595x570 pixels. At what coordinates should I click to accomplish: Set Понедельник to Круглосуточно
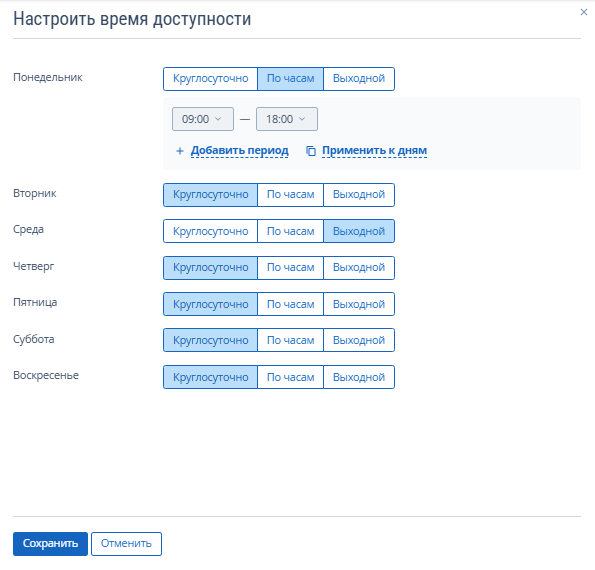[211, 79]
